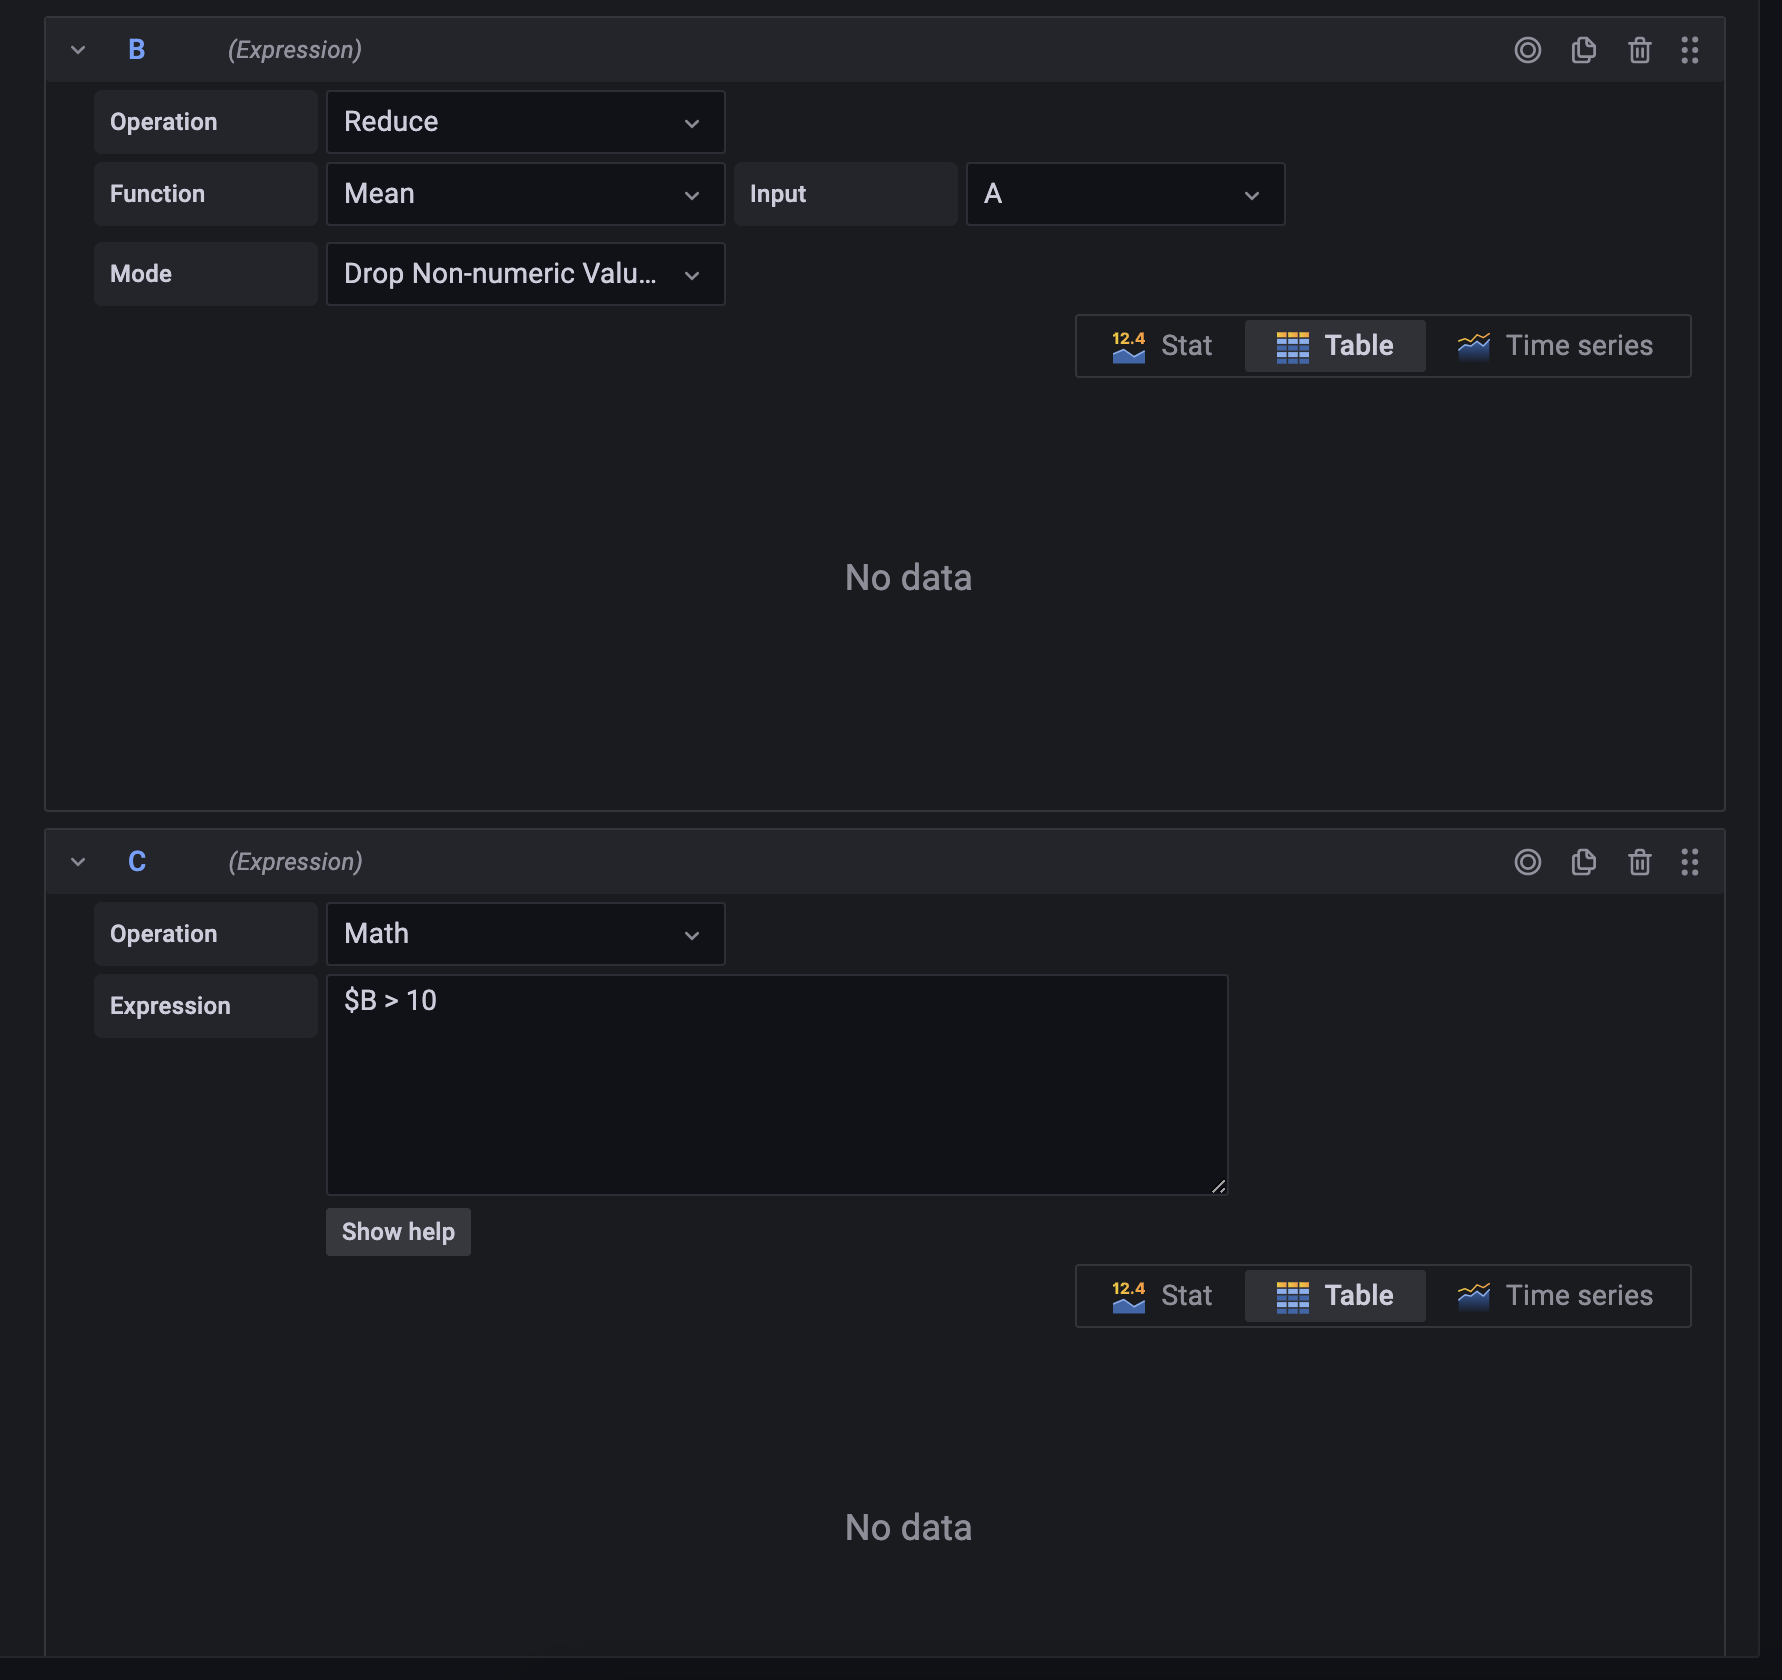Open the Operation dropdown showing Math
The image size is (1782, 1680).
525,933
